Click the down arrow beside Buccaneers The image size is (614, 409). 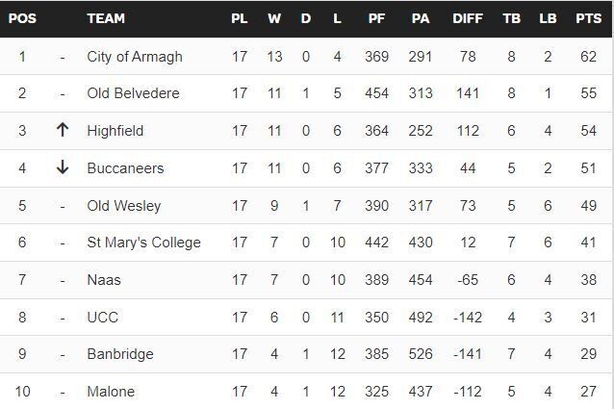63,167
